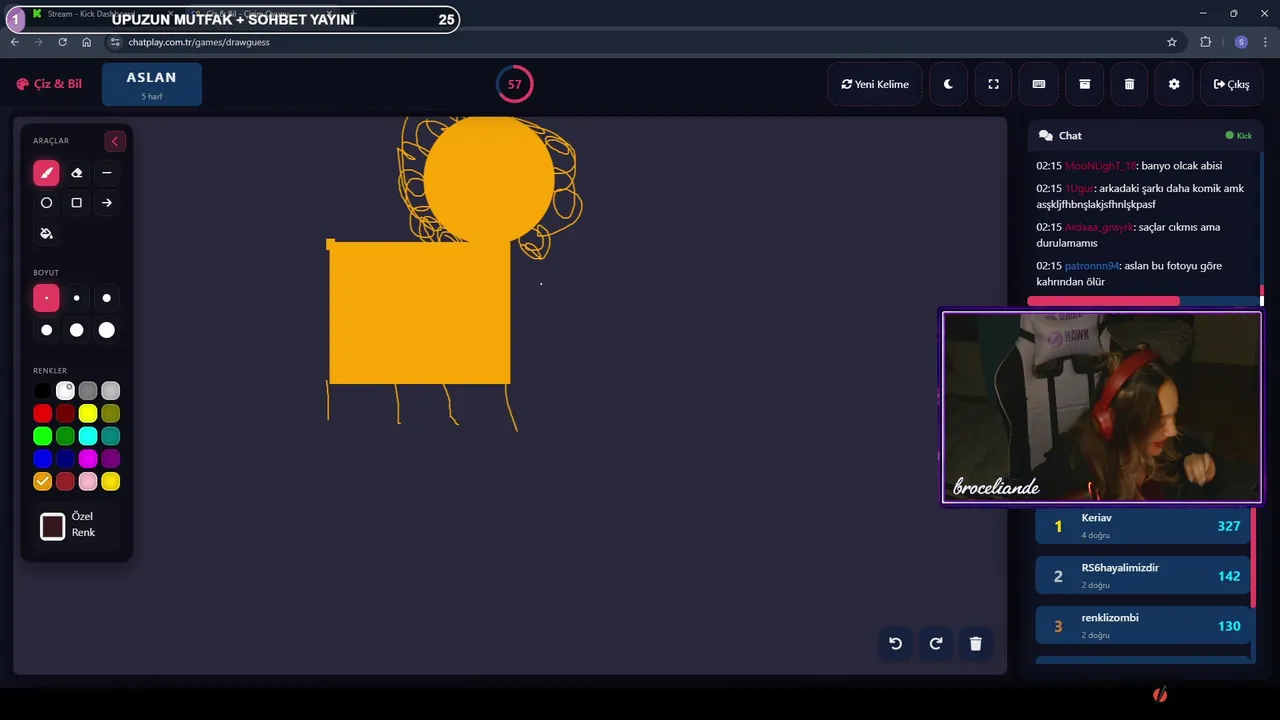Screen dimensions: 1280x720
Task: Pick the teal color swatch
Action: point(111,436)
